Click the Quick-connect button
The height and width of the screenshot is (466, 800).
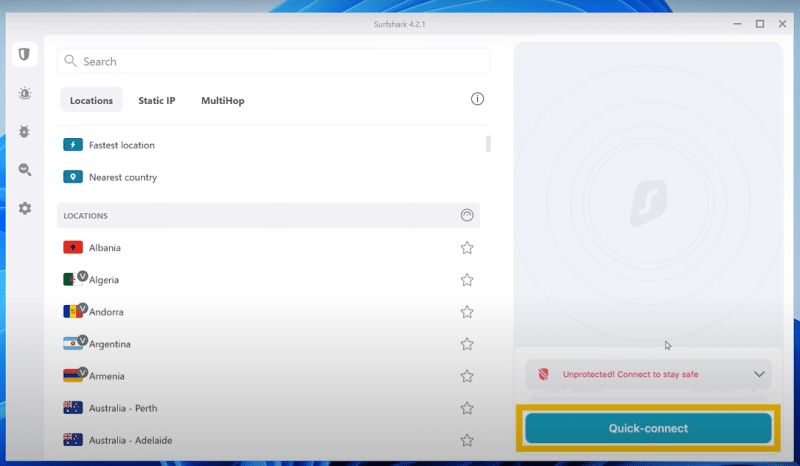click(x=648, y=428)
